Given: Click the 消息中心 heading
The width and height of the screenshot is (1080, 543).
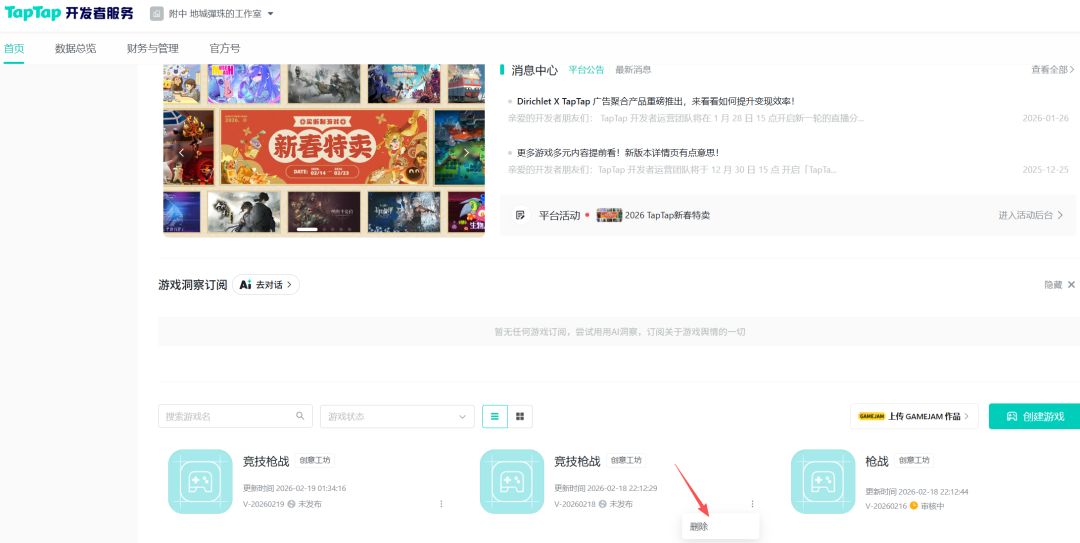Looking at the screenshot, I should click(534, 70).
